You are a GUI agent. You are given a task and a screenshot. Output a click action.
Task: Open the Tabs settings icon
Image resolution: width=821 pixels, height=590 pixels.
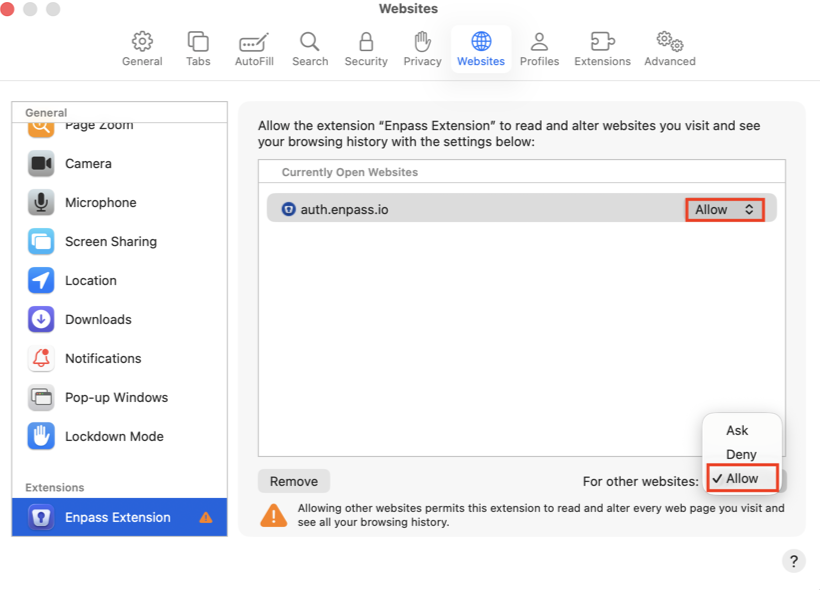[198, 41]
